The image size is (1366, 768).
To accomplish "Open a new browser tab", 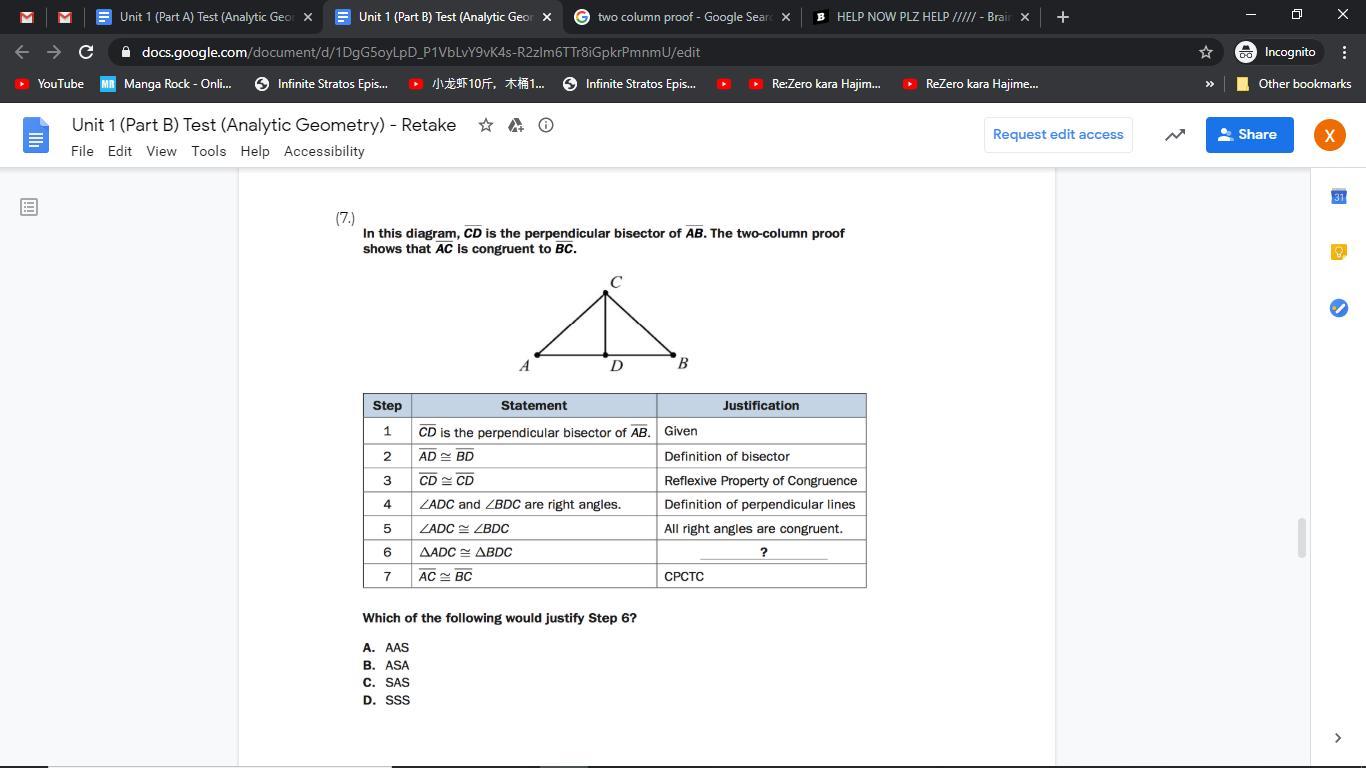I will (1063, 17).
